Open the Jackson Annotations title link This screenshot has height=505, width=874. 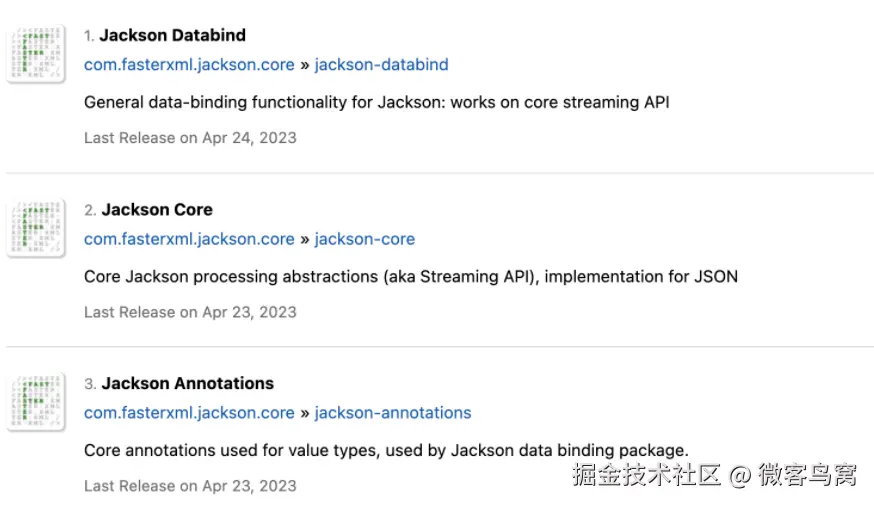(x=187, y=383)
